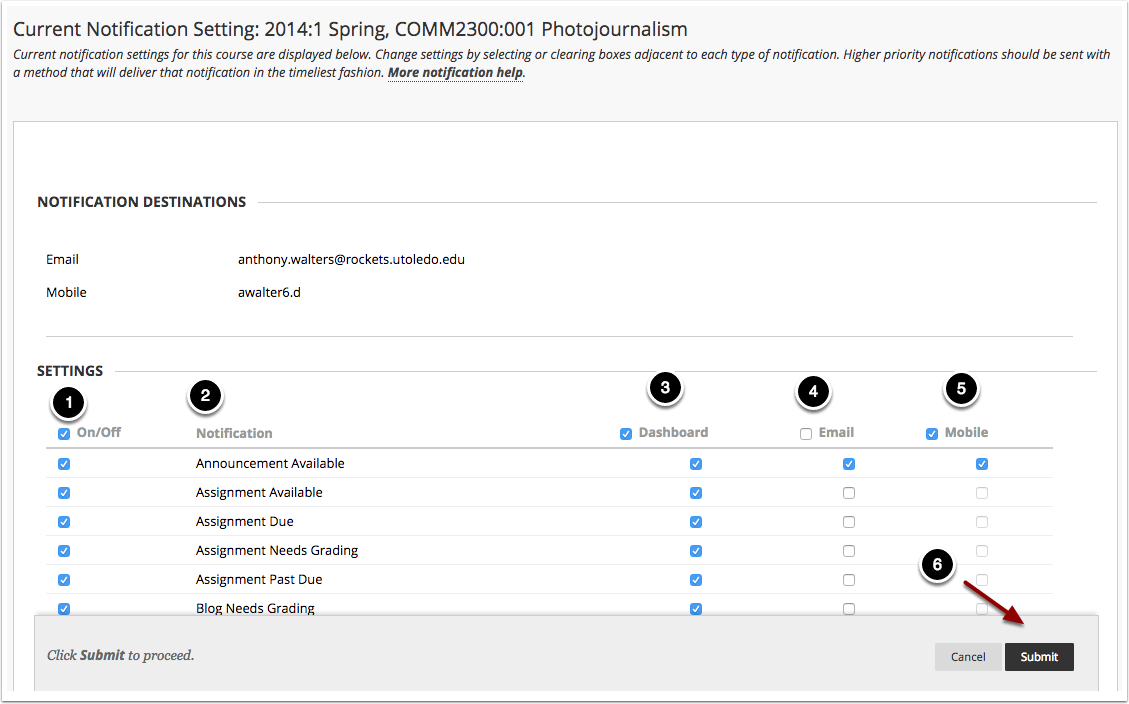
Task: Uncheck Dashboard for Assignment Available
Action: [696, 493]
